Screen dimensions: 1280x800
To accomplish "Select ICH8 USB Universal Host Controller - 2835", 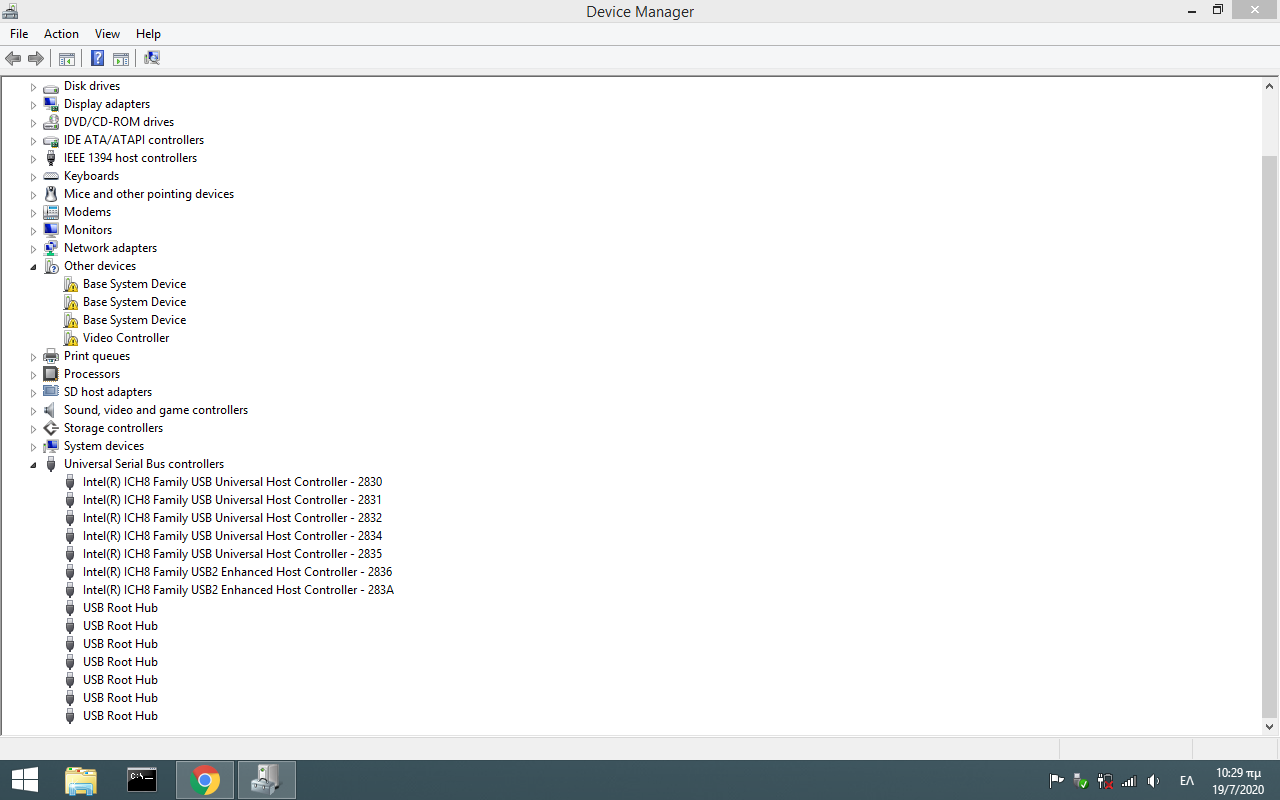I will [232, 554].
